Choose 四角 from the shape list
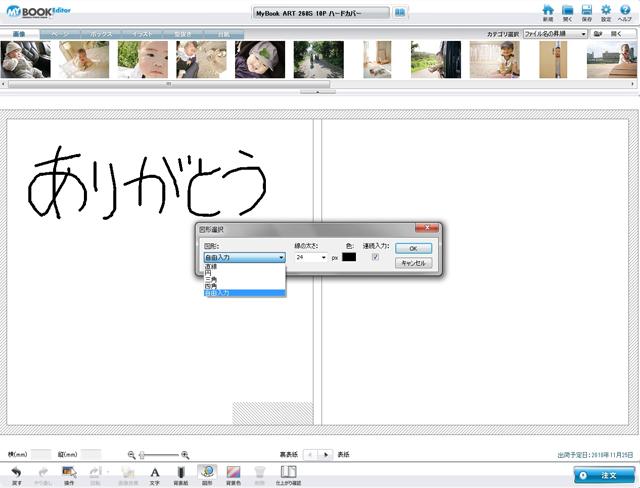Image resolution: width=640 pixels, height=488 pixels. pos(244,286)
